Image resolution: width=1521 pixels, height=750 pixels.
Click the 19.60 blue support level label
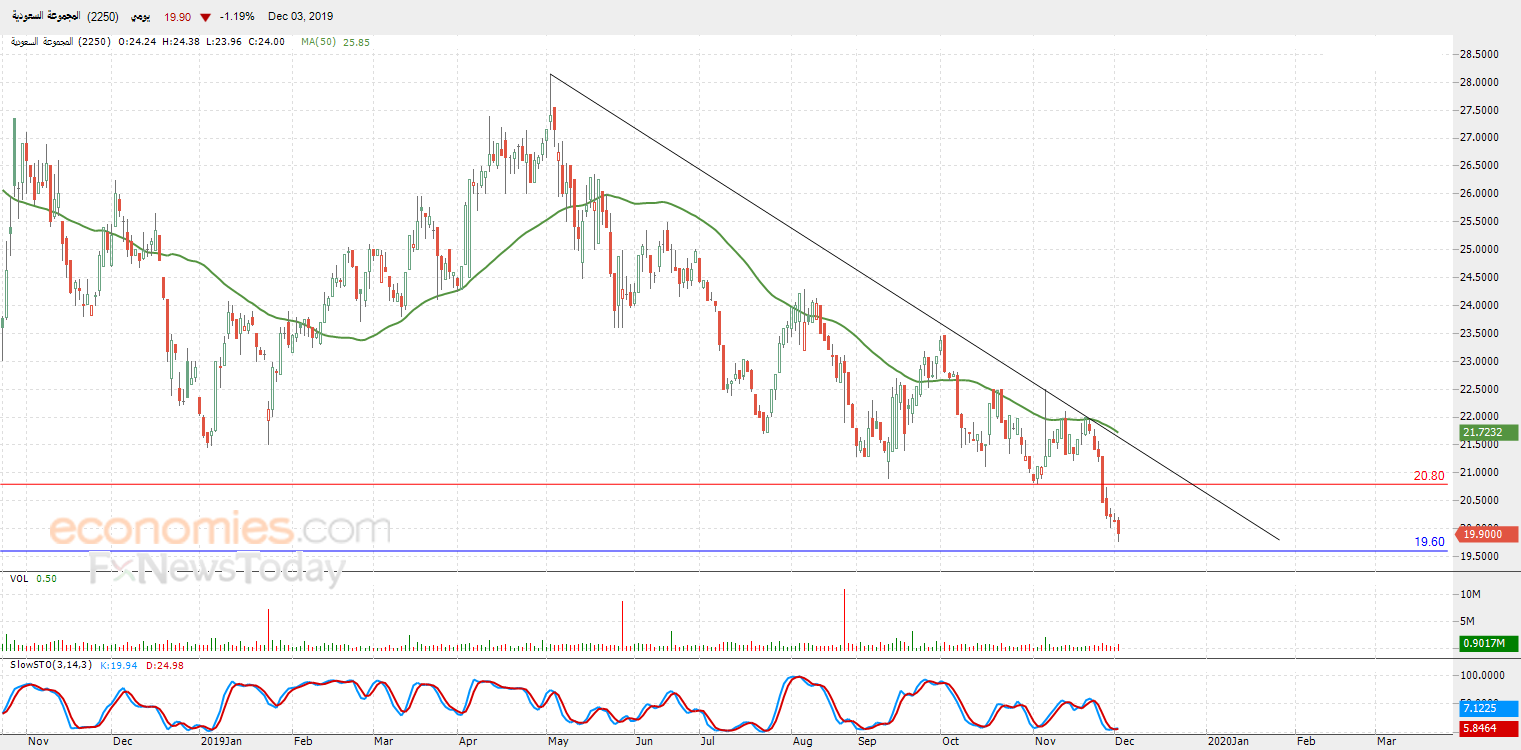click(1429, 542)
